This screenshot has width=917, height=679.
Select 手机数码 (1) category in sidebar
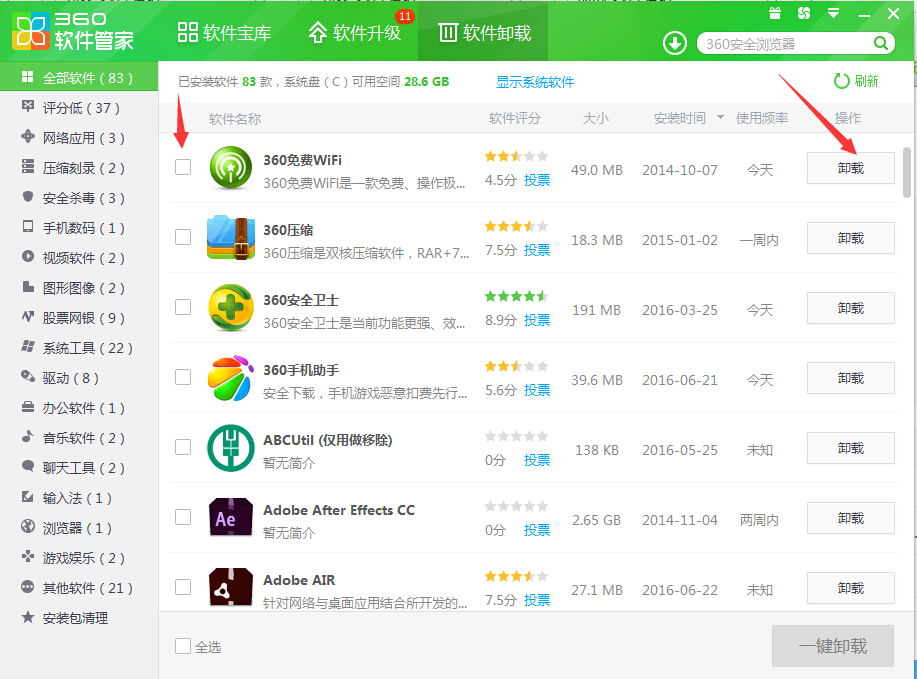click(x=79, y=228)
